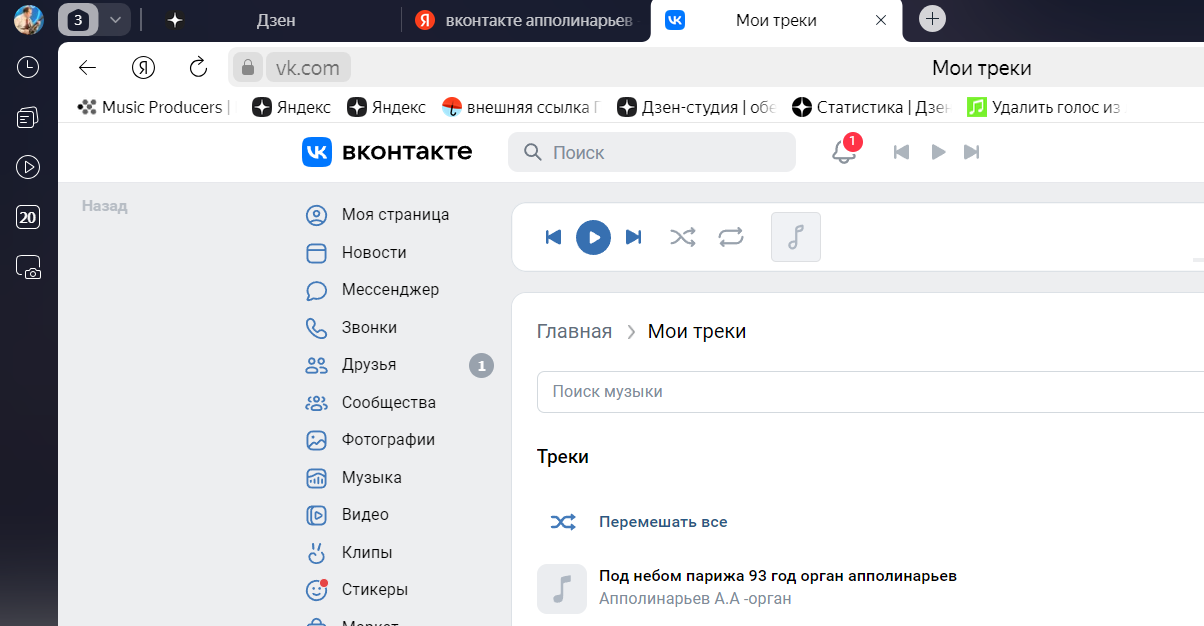Reload the page
Image resolution: width=1204 pixels, height=626 pixels.
198,68
